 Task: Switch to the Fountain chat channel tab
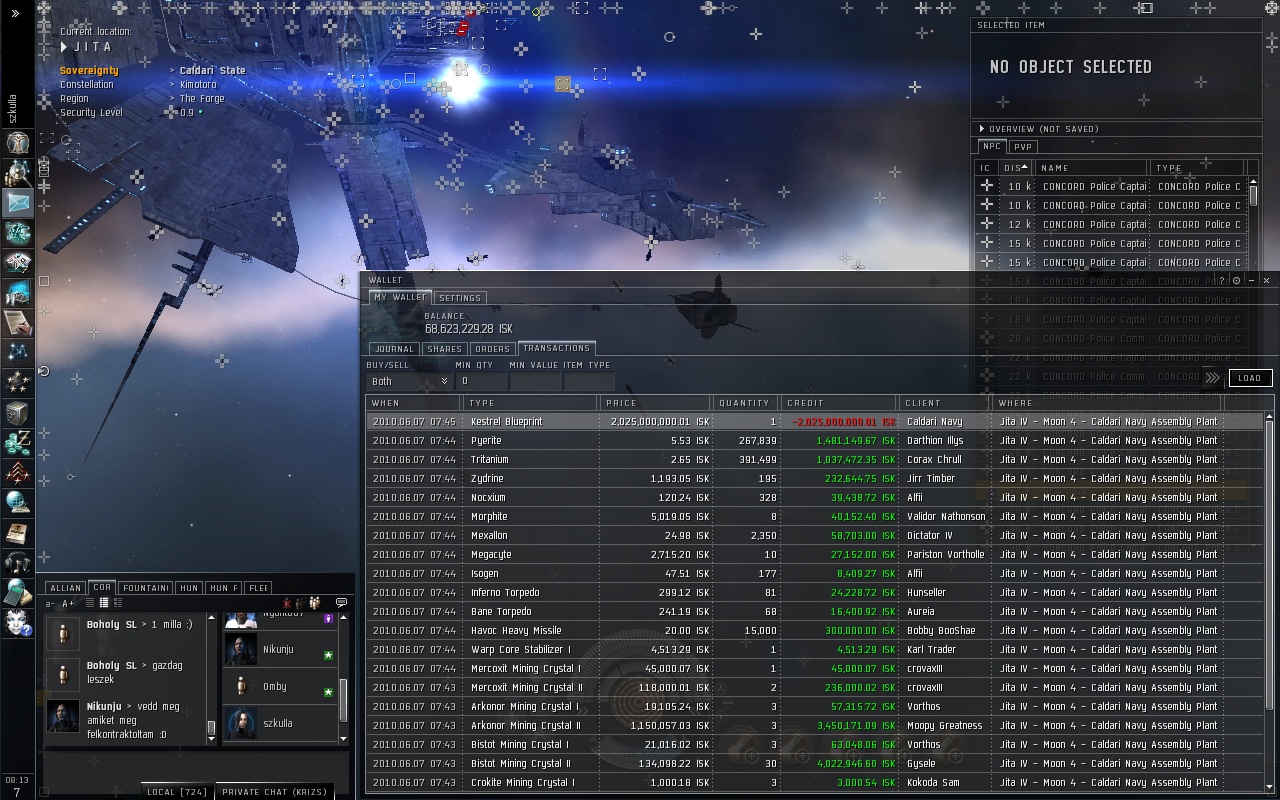pyautogui.click(x=146, y=588)
